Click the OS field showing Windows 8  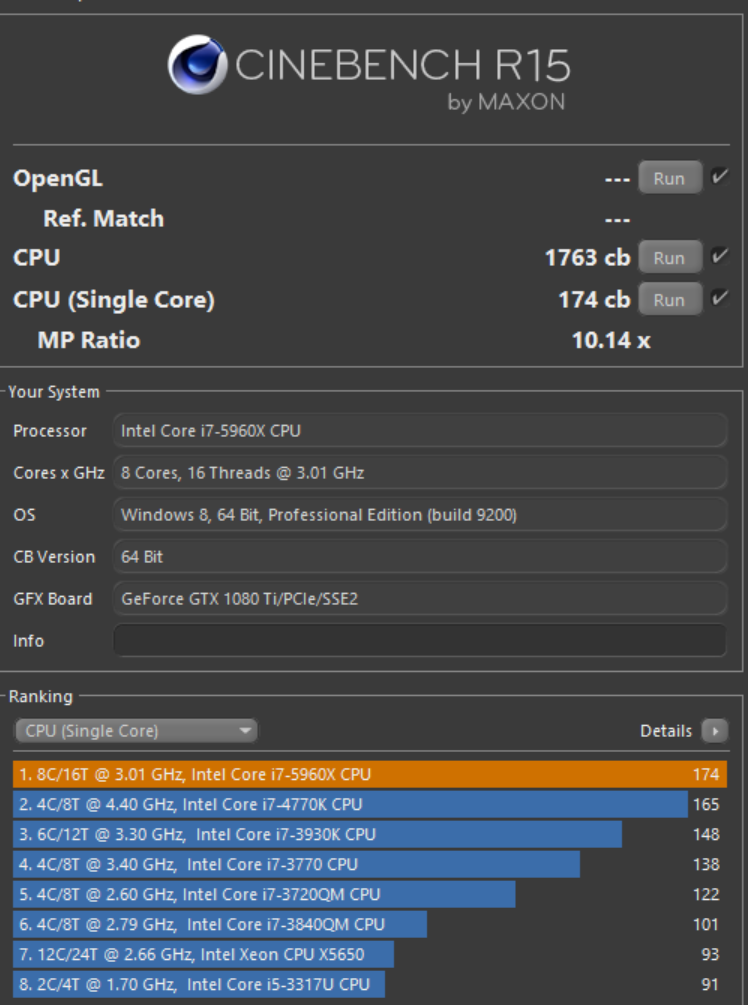point(420,515)
